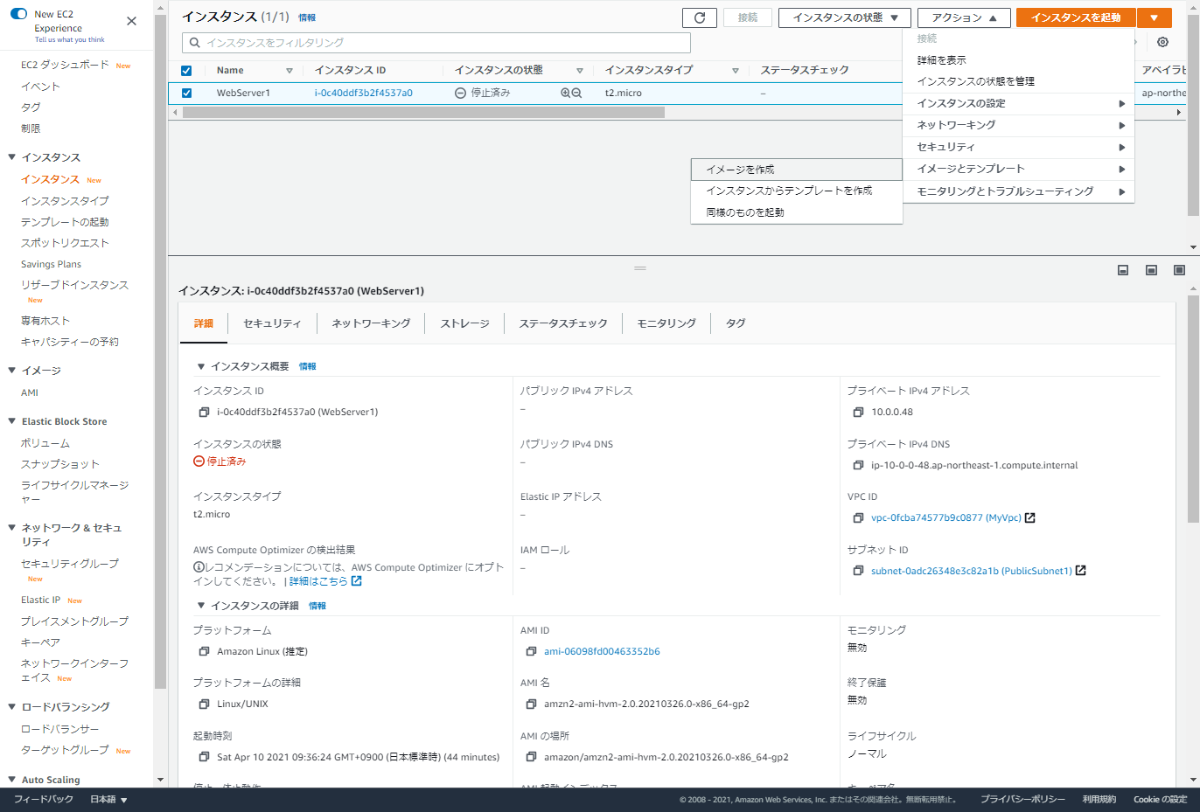Copy the AMI ID value
This screenshot has width=1200, height=812.
point(531,651)
